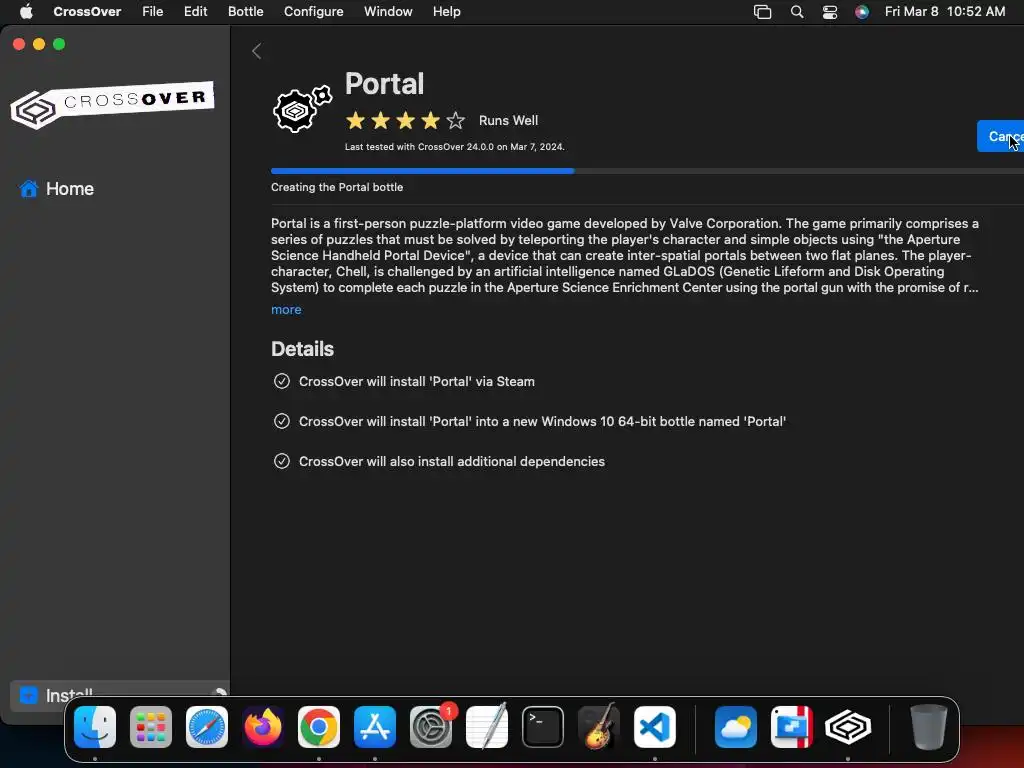Open the Help menu
Image resolution: width=1024 pixels, height=768 pixels.
(447, 12)
